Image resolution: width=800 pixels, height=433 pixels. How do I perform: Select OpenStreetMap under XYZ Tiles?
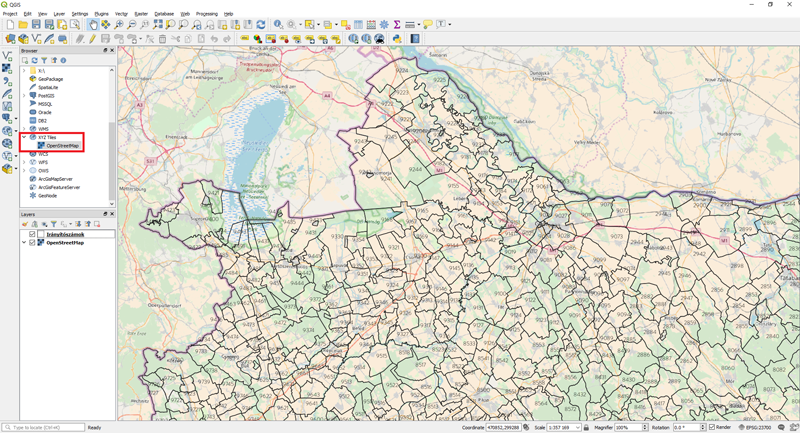[x=63, y=146]
